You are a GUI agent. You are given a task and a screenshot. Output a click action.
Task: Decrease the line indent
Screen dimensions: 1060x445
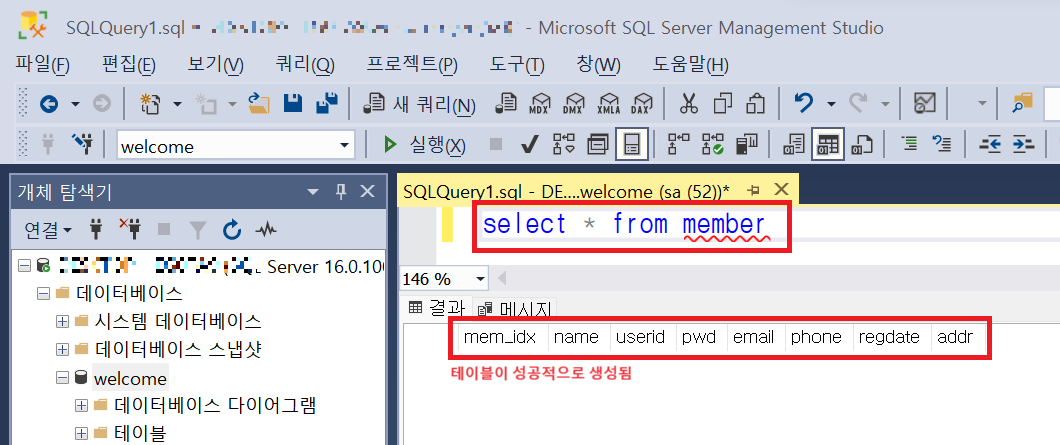(x=990, y=143)
